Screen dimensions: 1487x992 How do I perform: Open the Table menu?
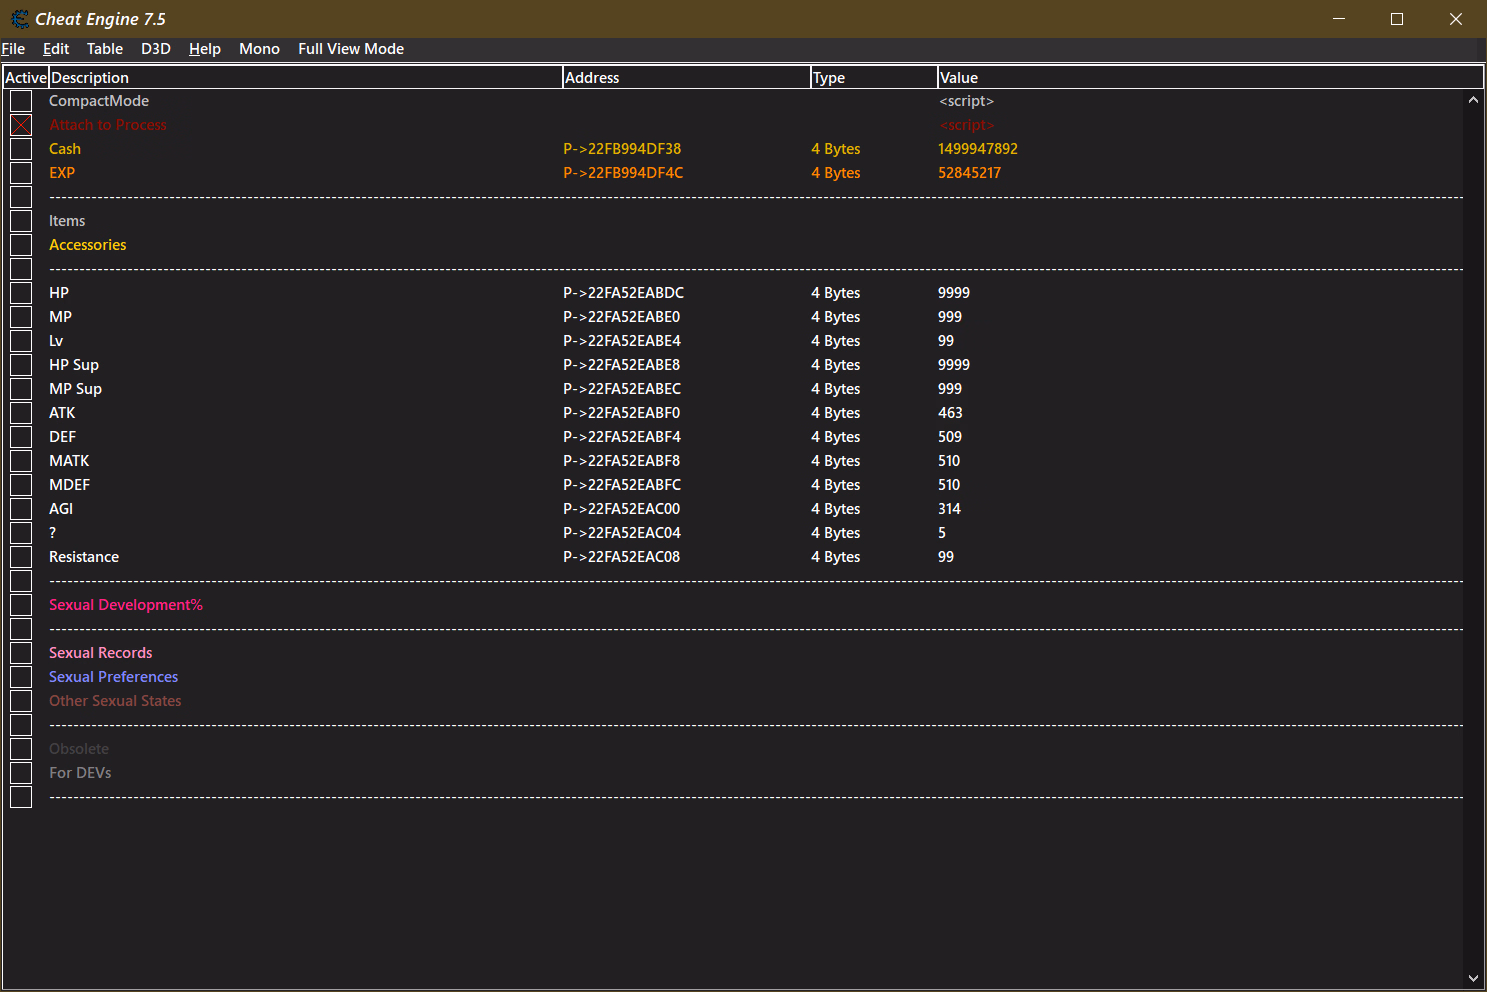pyautogui.click(x=105, y=49)
